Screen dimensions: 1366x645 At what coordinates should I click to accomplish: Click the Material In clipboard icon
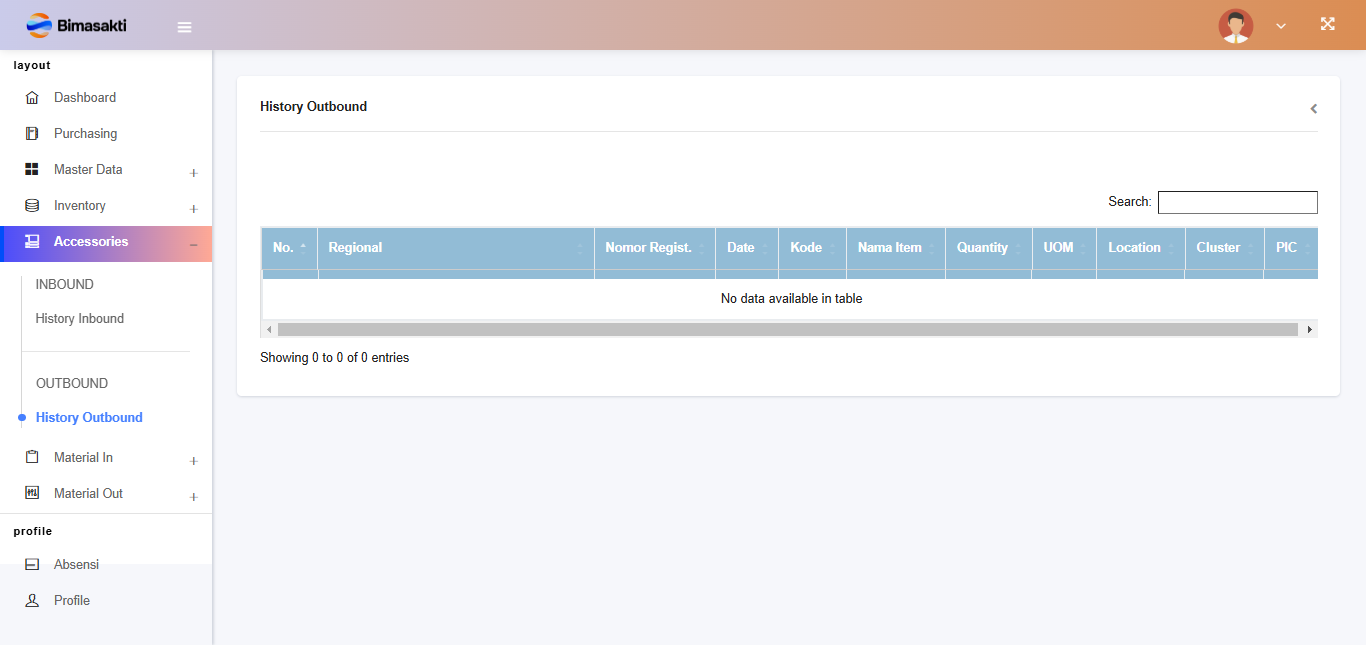click(32, 457)
